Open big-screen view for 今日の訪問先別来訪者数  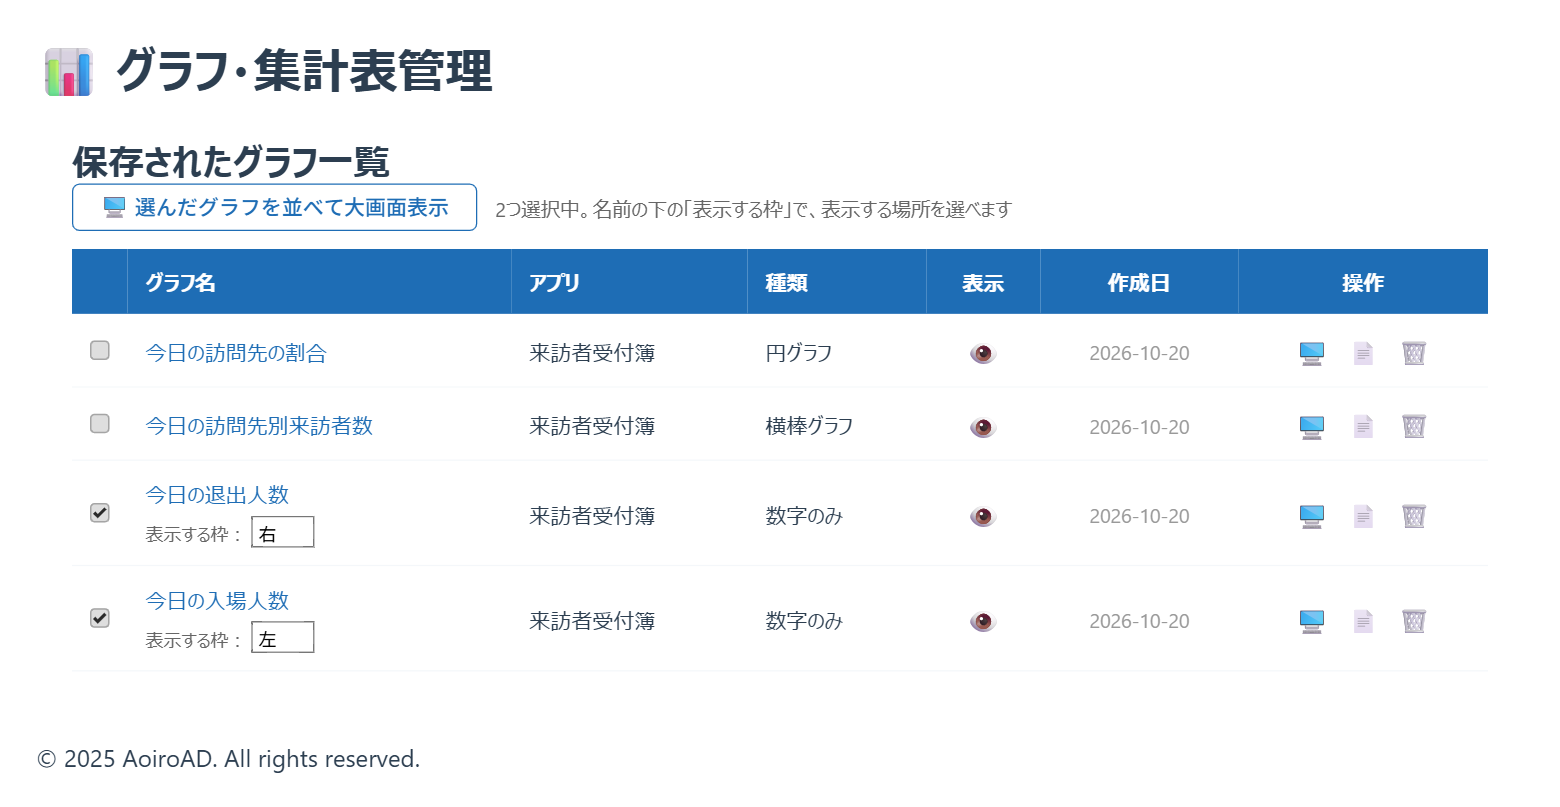(1312, 427)
